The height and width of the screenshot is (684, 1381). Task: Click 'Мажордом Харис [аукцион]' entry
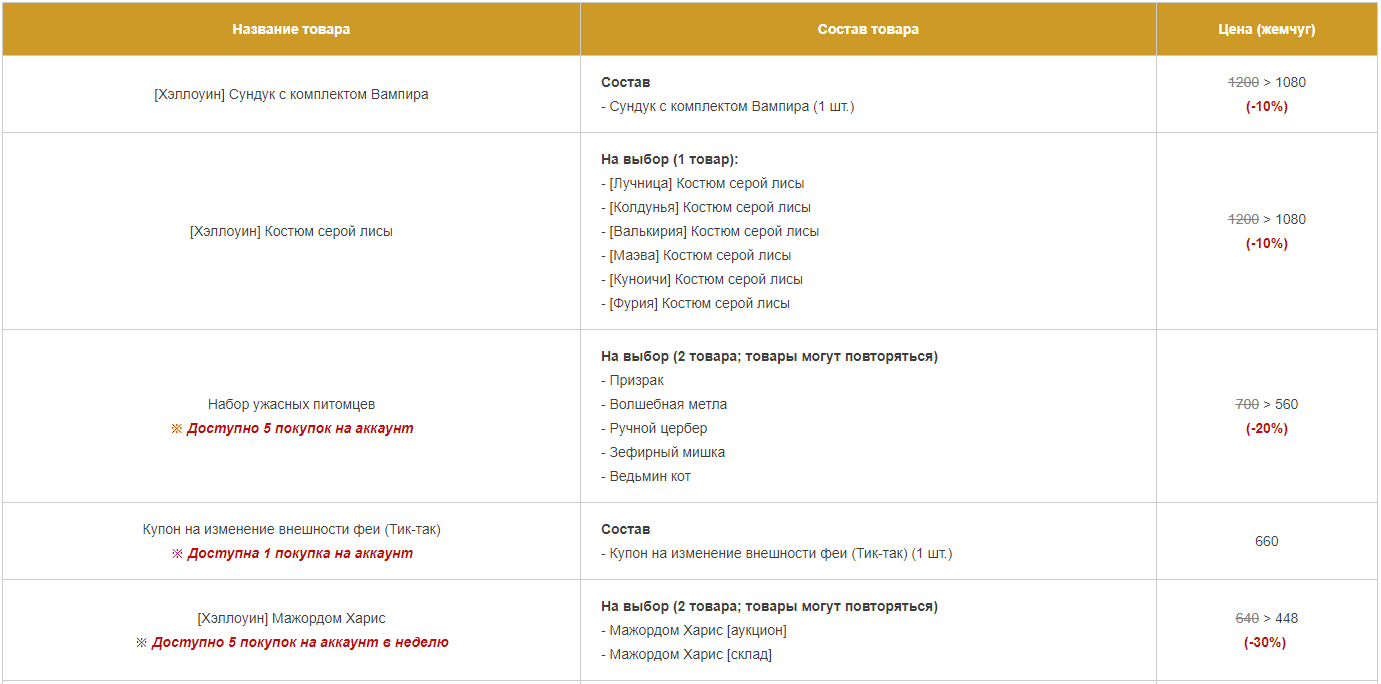tap(694, 630)
